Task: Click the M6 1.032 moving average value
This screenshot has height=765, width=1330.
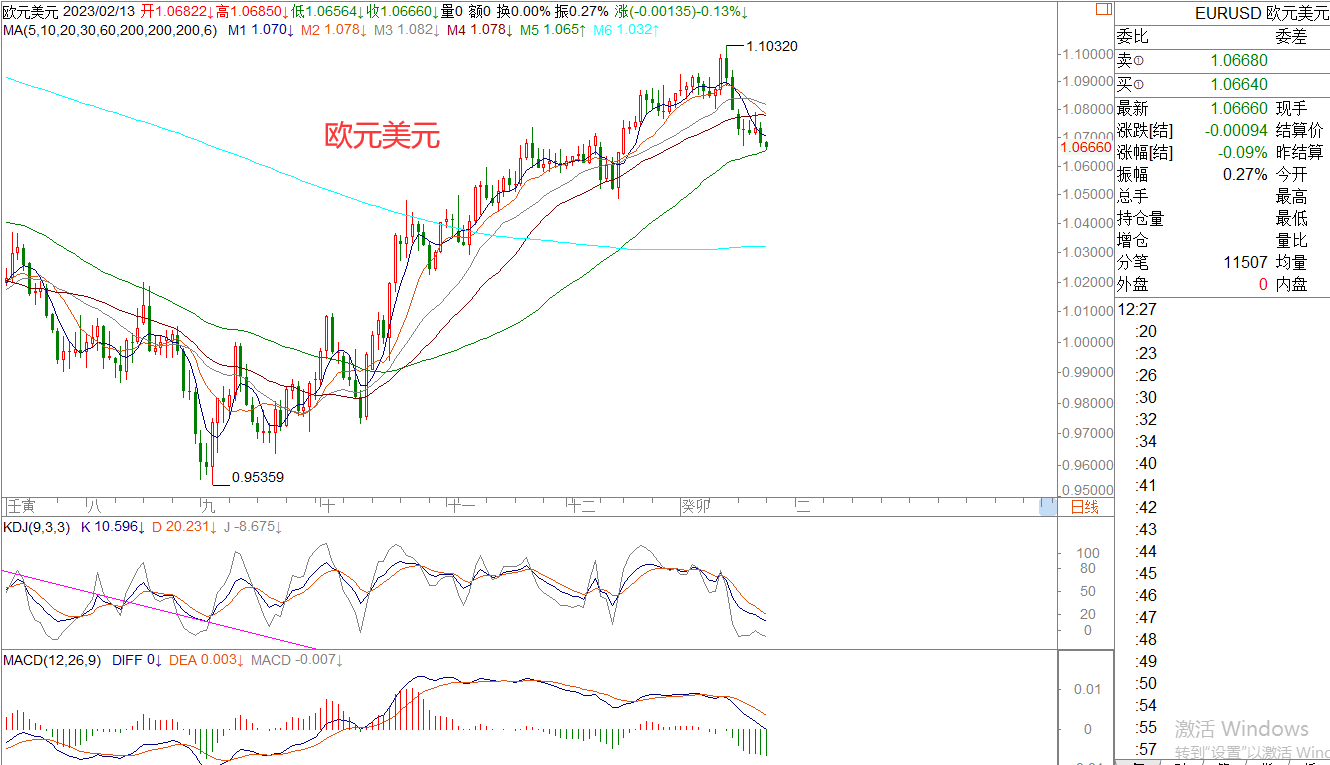Action: (x=626, y=30)
